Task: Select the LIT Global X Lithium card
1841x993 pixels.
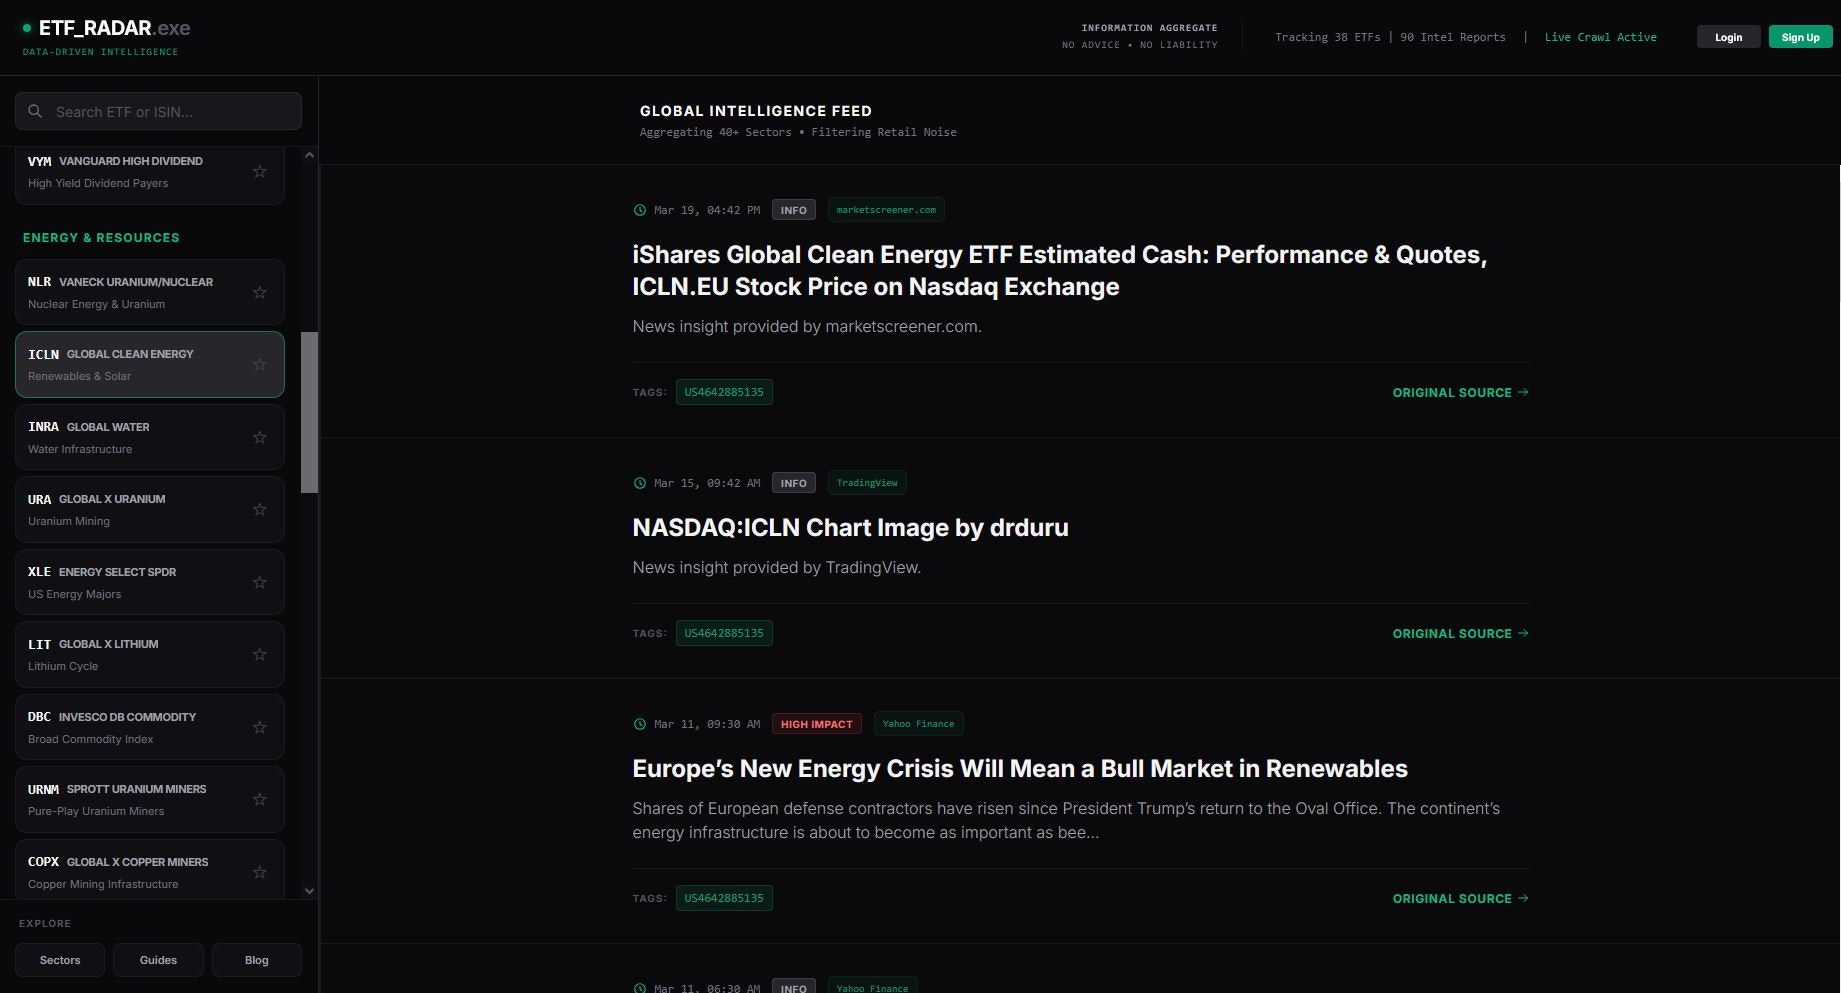Action: (x=150, y=655)
